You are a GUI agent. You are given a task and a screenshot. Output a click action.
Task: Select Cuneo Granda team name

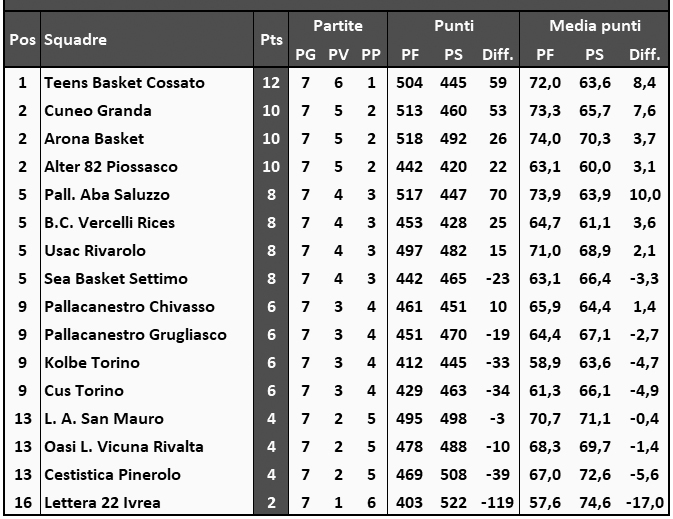pos(98,111)
